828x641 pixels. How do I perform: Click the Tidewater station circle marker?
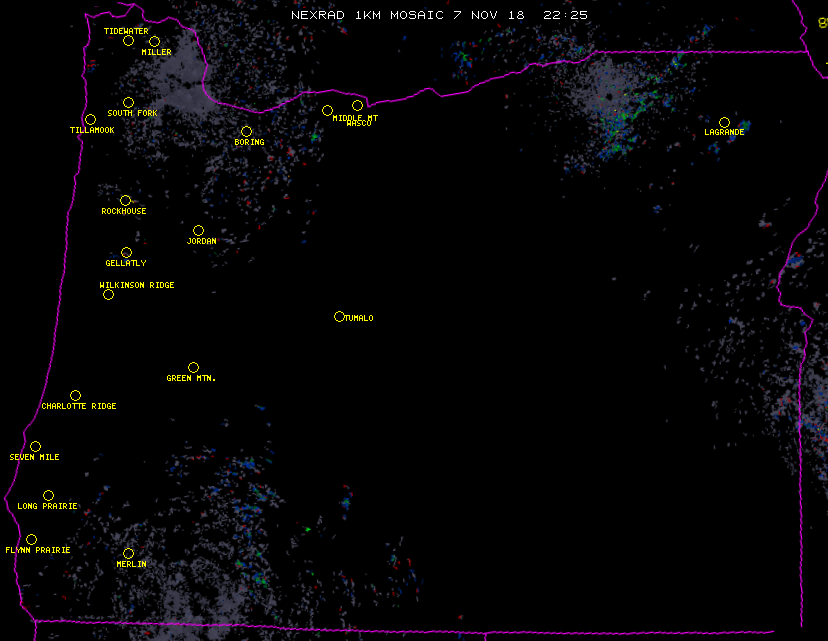point(128,41)
